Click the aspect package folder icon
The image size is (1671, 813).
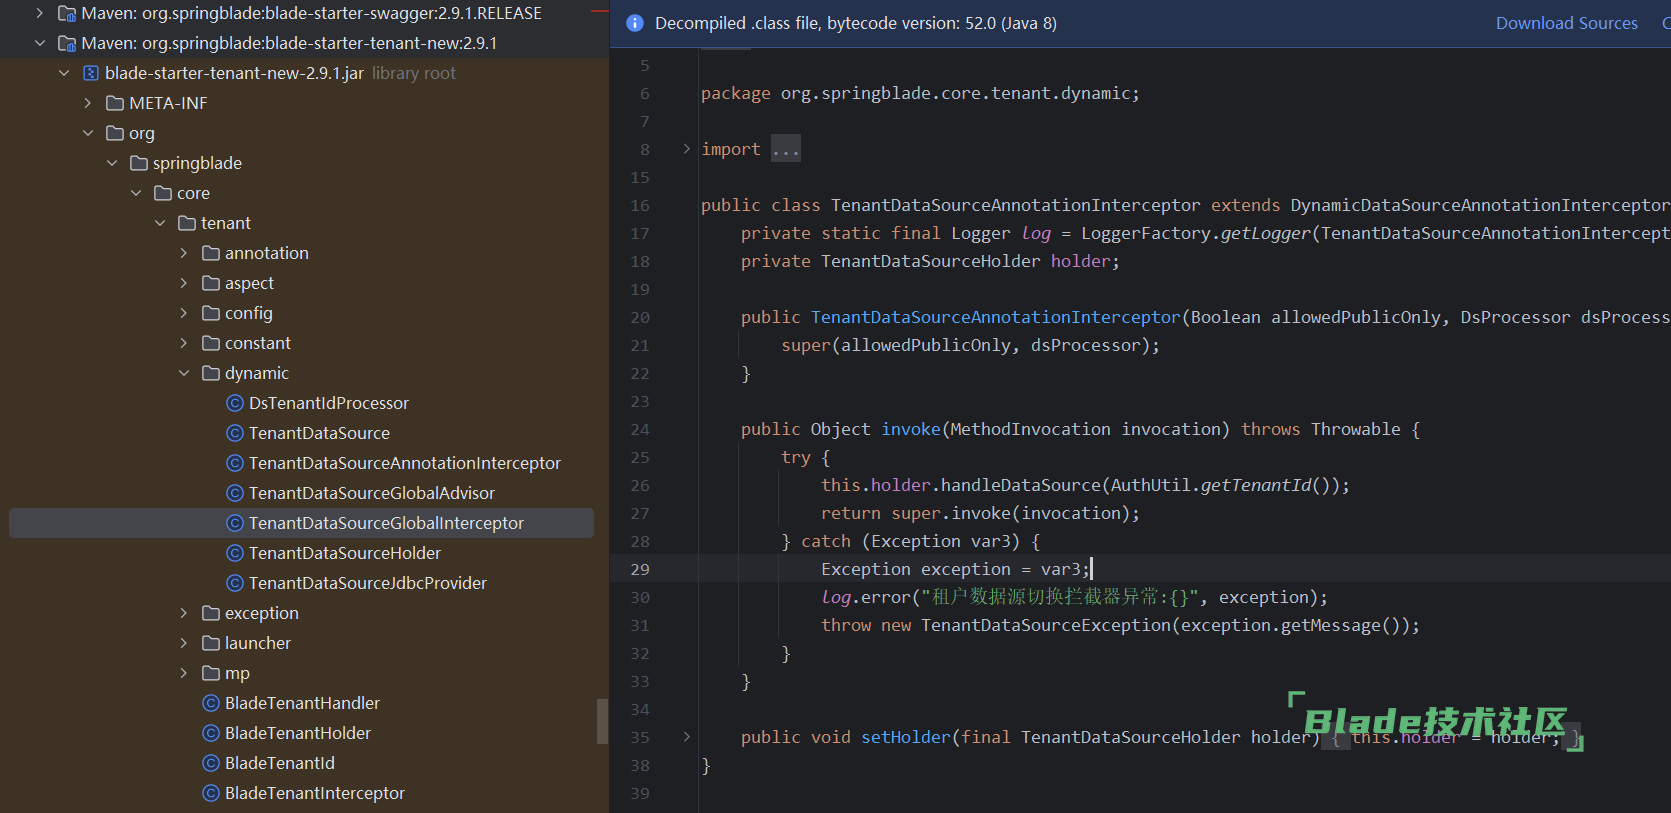point(211,283)
